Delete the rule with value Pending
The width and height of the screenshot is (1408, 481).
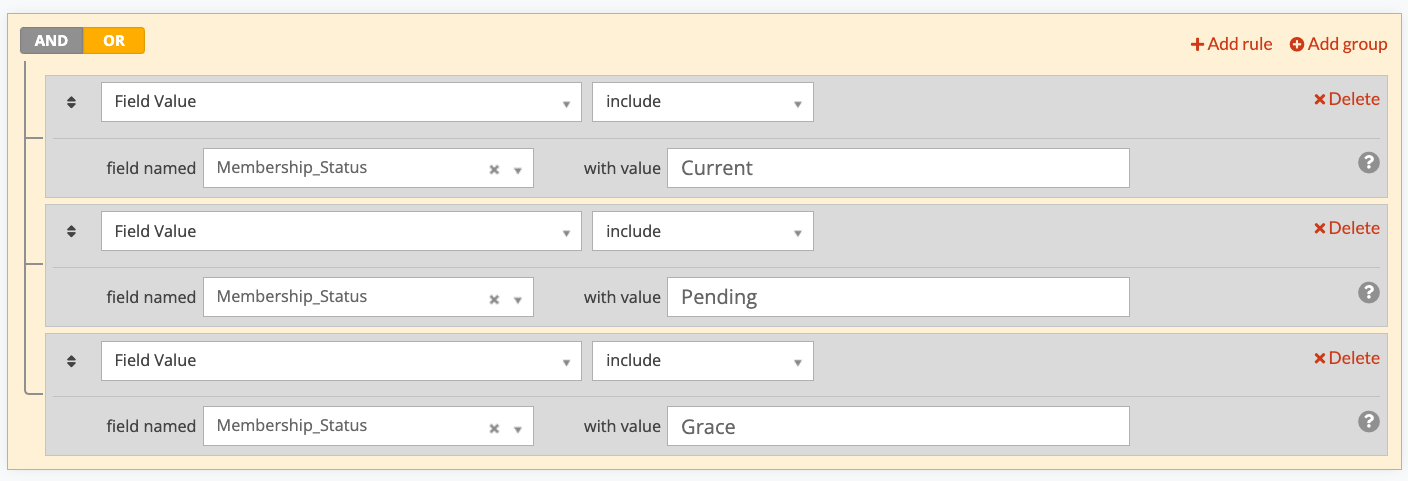(x=1346, y=228)
